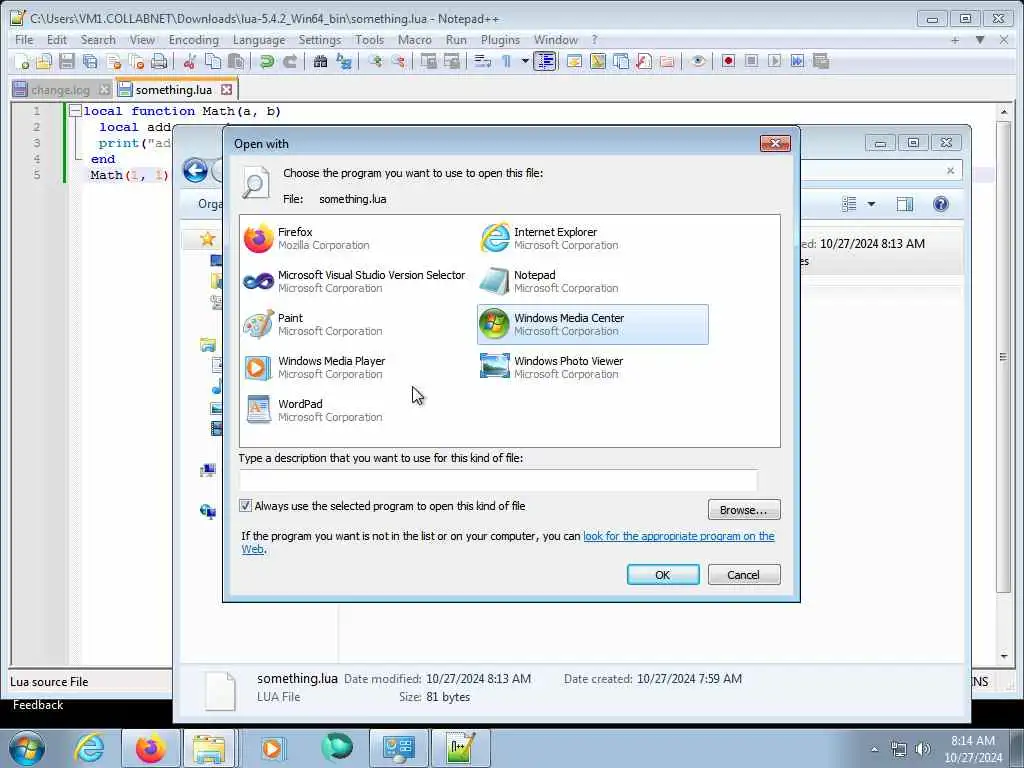Undo using the green arrow icon

coord(266,61)
